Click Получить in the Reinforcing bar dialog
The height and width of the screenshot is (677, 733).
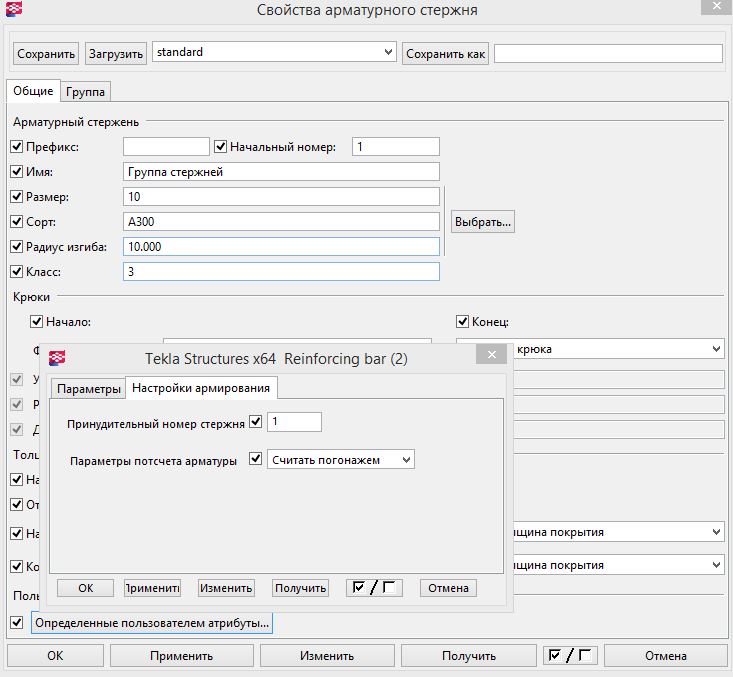pyautogui.click(x=300, y=588)
